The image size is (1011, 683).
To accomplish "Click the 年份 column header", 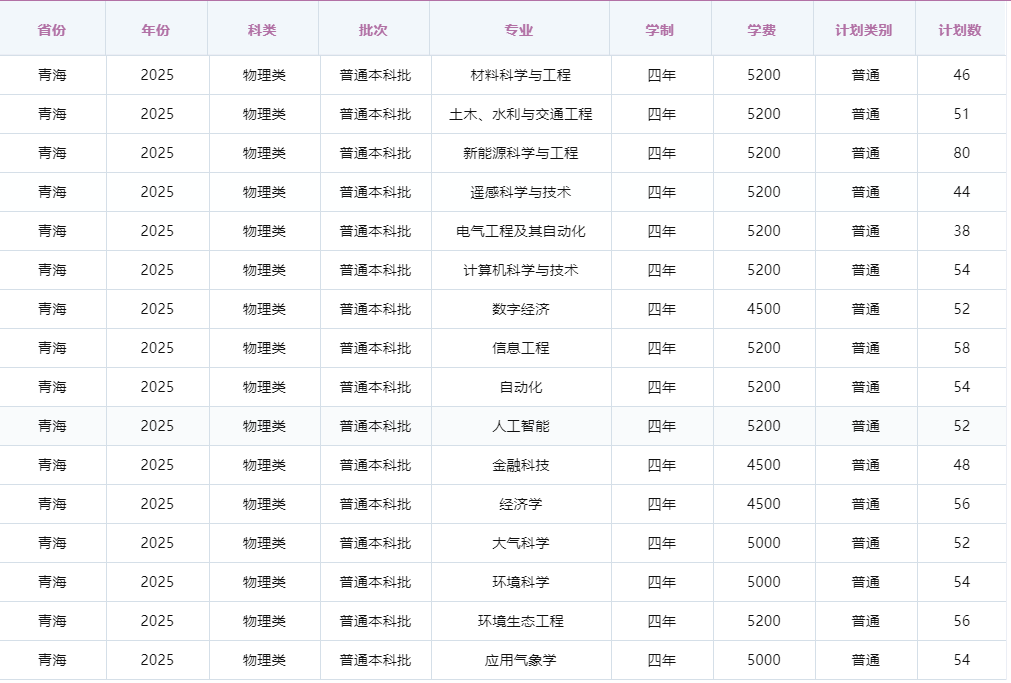I will [x=156, y=30].
